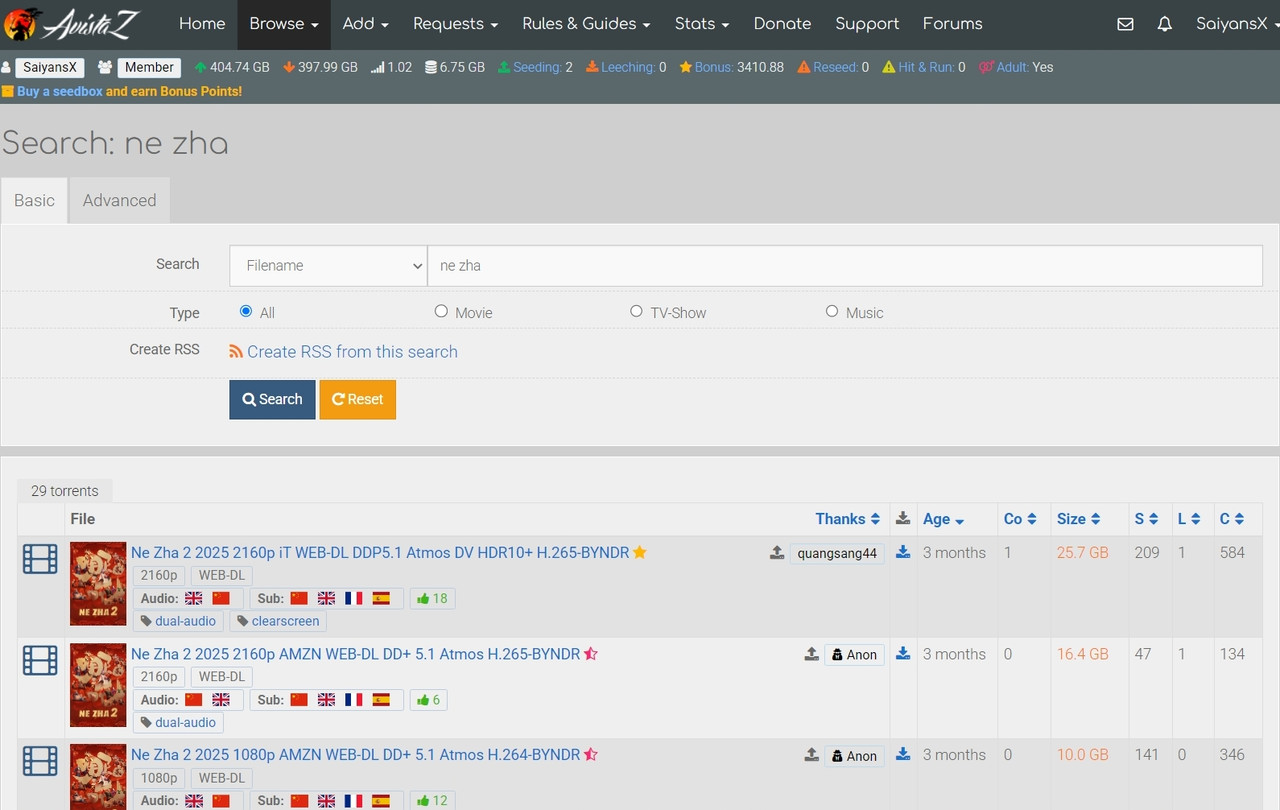Open Ne Zha 2 2160p iT WEB-DL title link

tap(380, 552)
